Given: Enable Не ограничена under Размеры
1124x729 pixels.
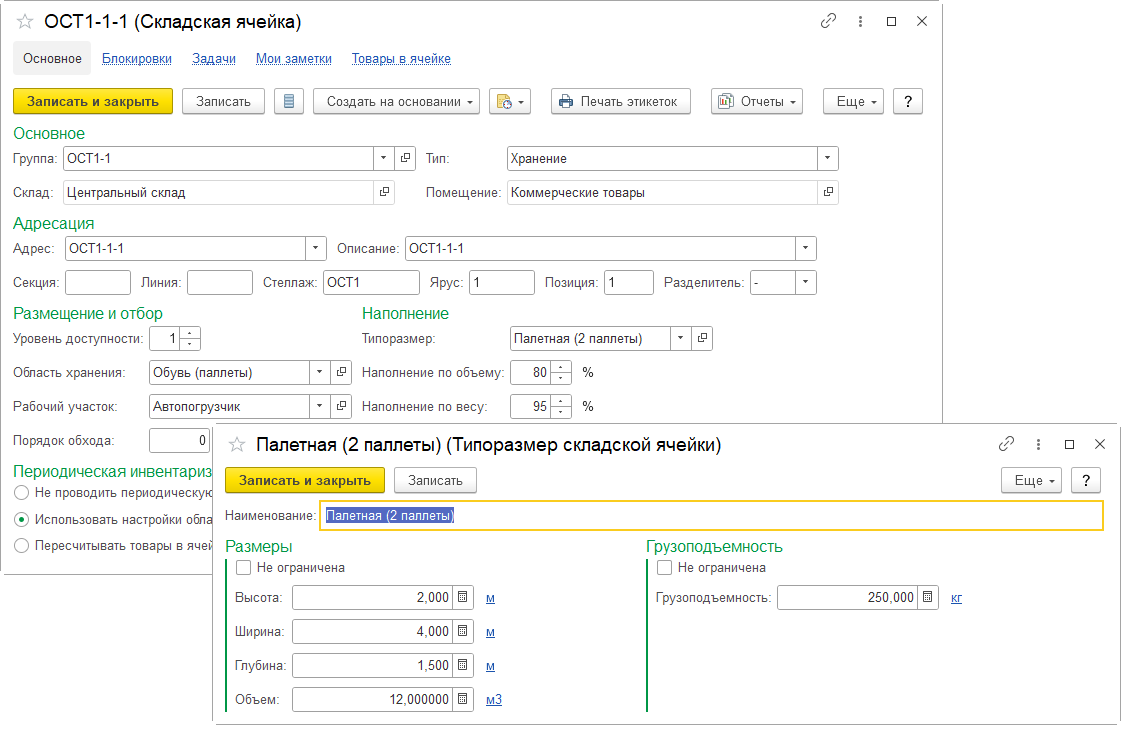Looking at the screenshot, I should (244, 568).
